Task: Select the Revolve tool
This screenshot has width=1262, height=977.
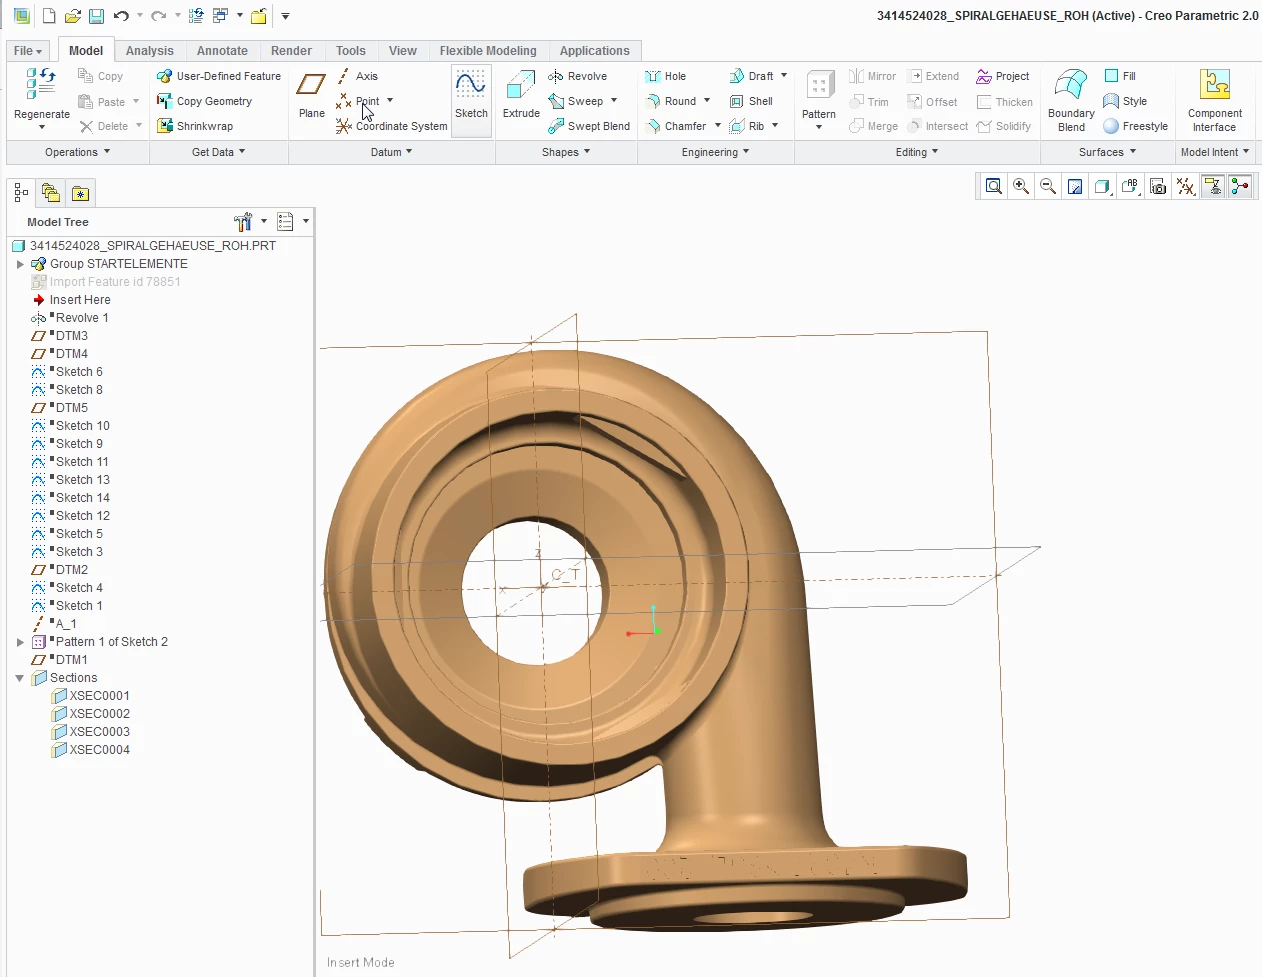Action: [578, 76]
